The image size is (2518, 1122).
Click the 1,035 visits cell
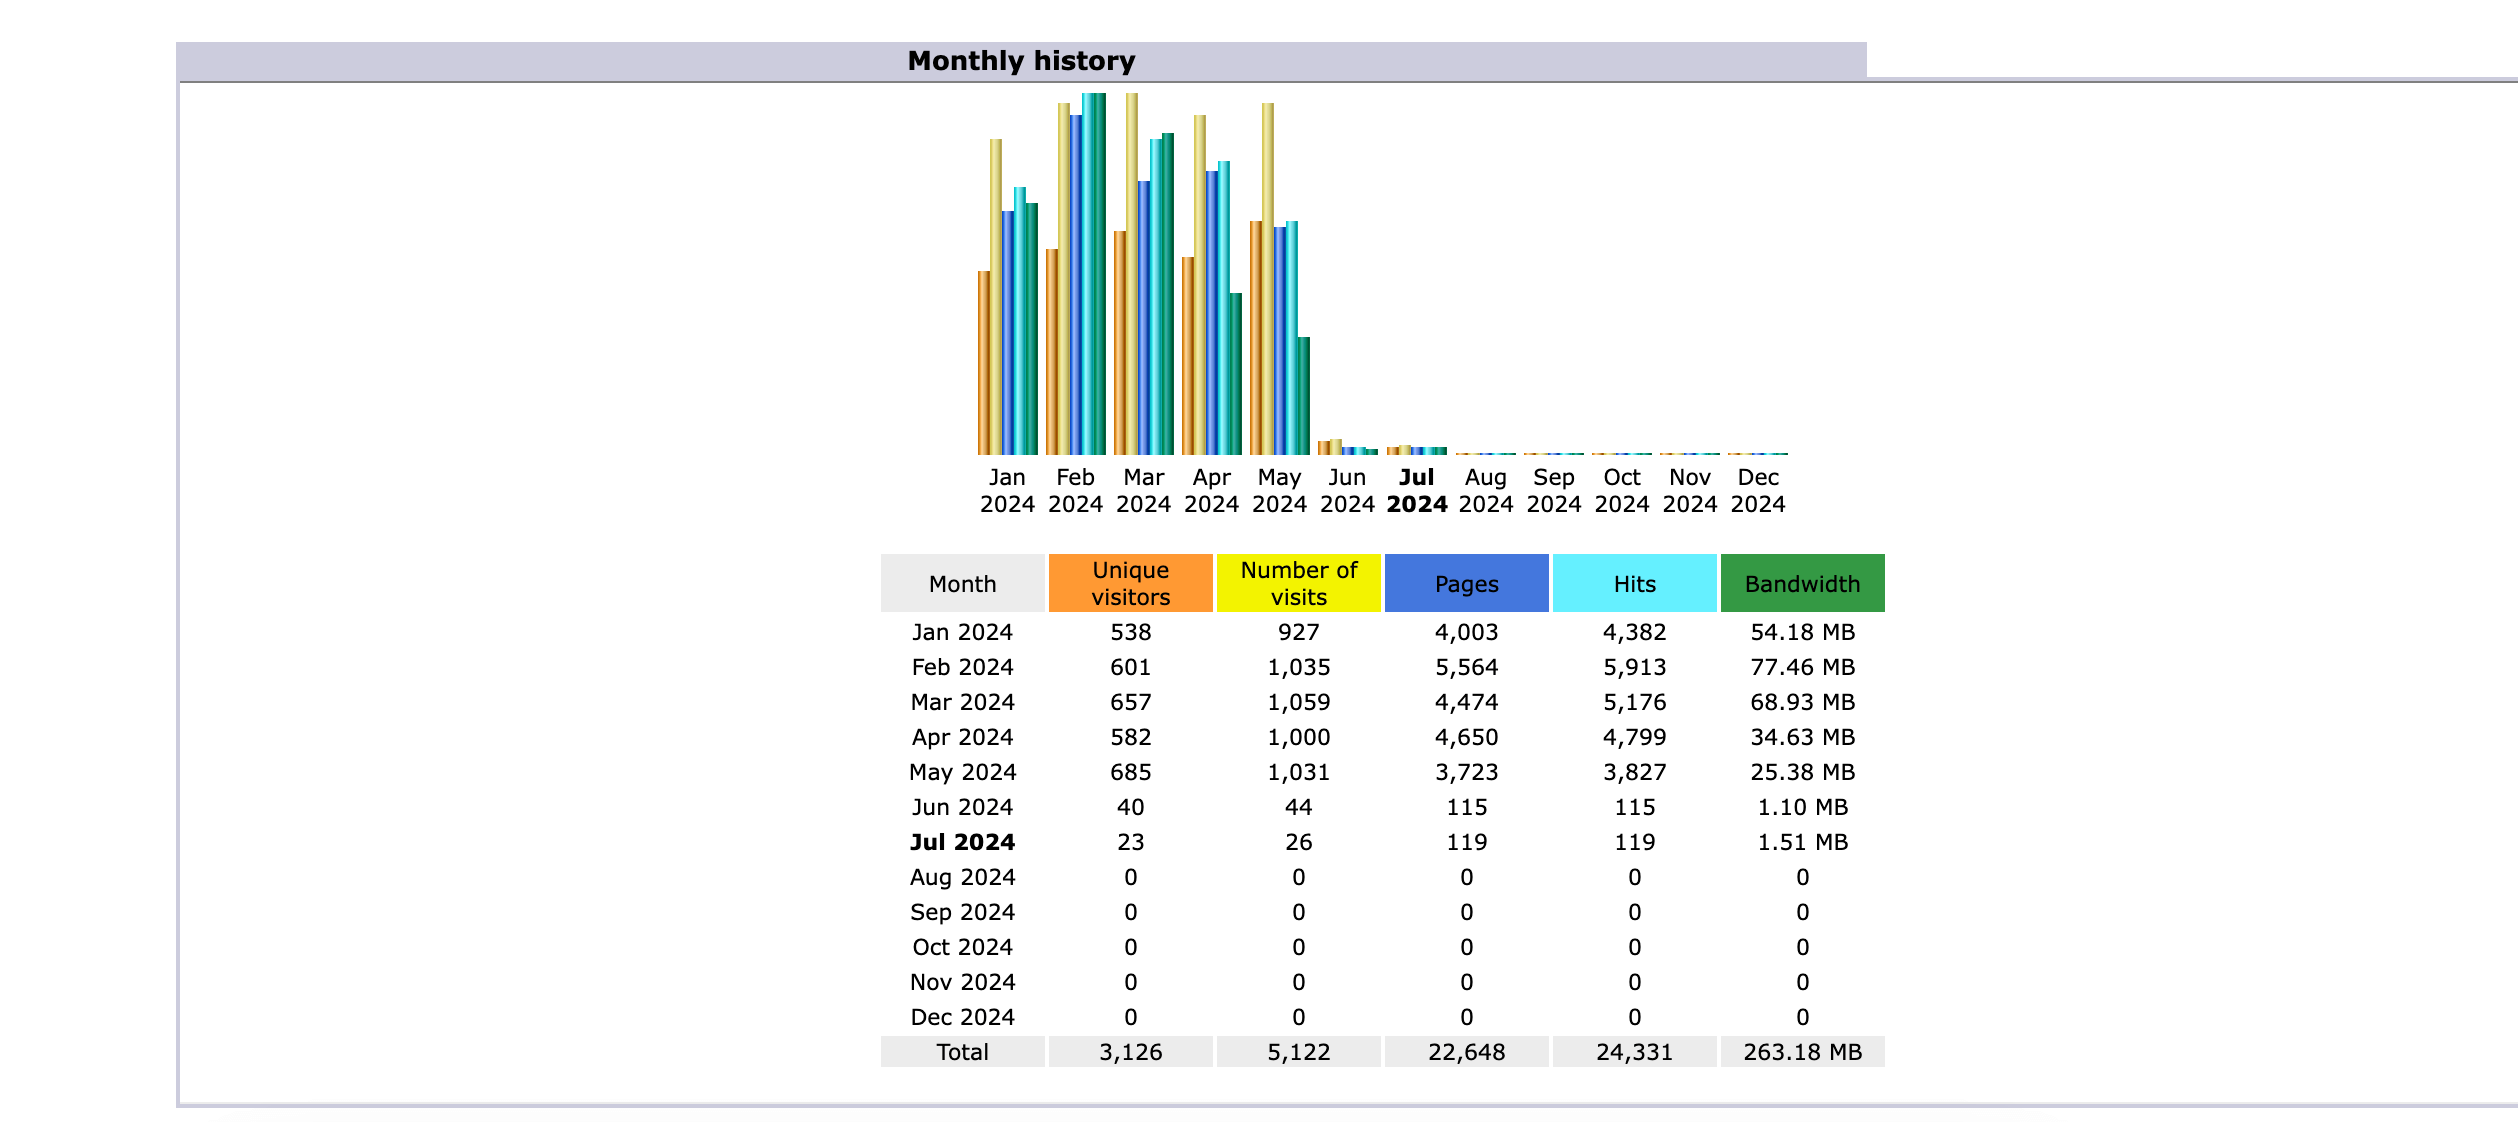click(1299, 667)
